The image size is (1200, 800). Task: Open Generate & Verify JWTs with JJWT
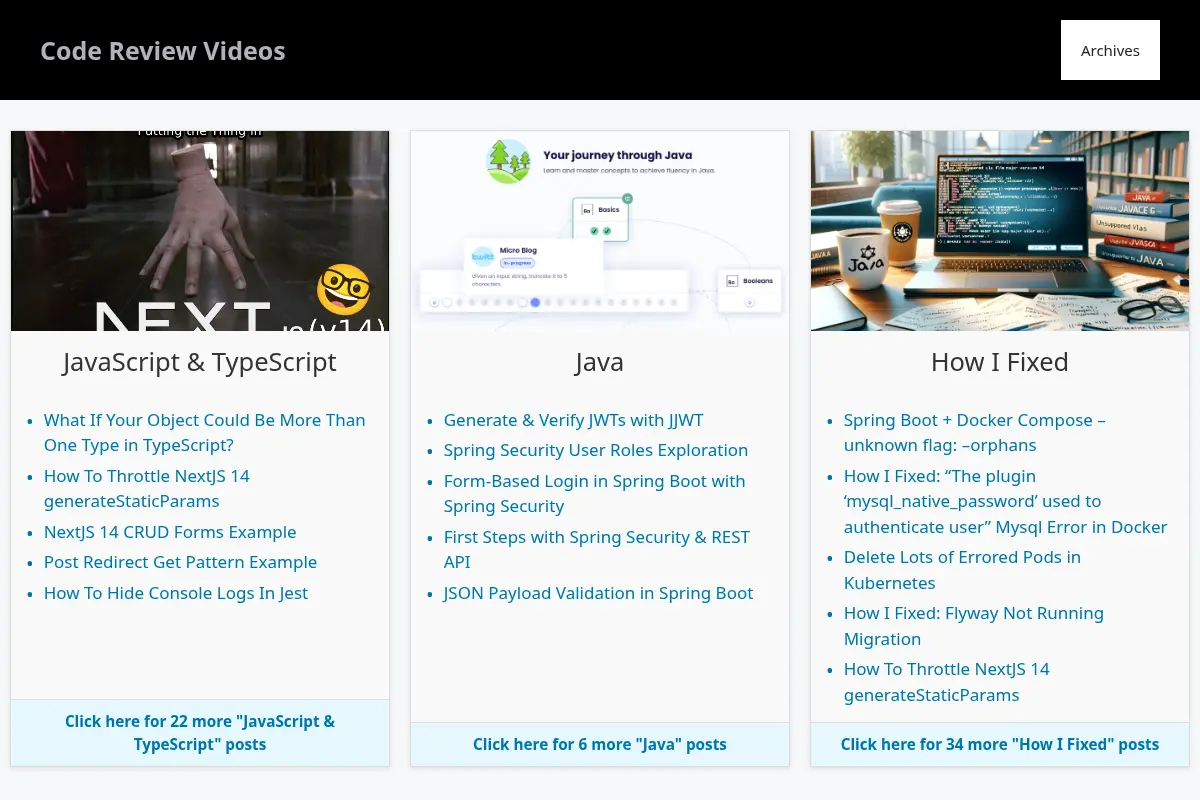(x=574, y=420)
